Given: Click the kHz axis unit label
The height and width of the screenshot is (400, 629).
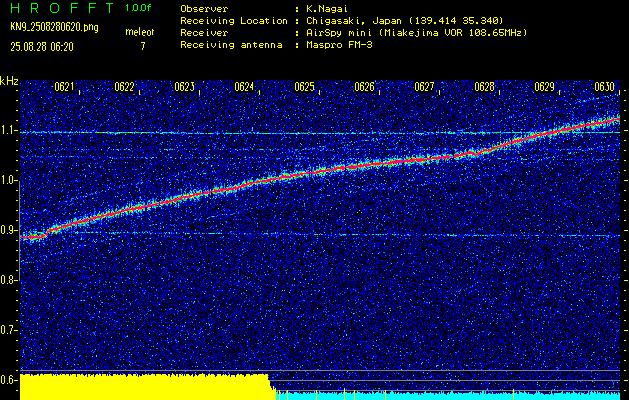Looking at the screenshot, I should click(9, 81).
